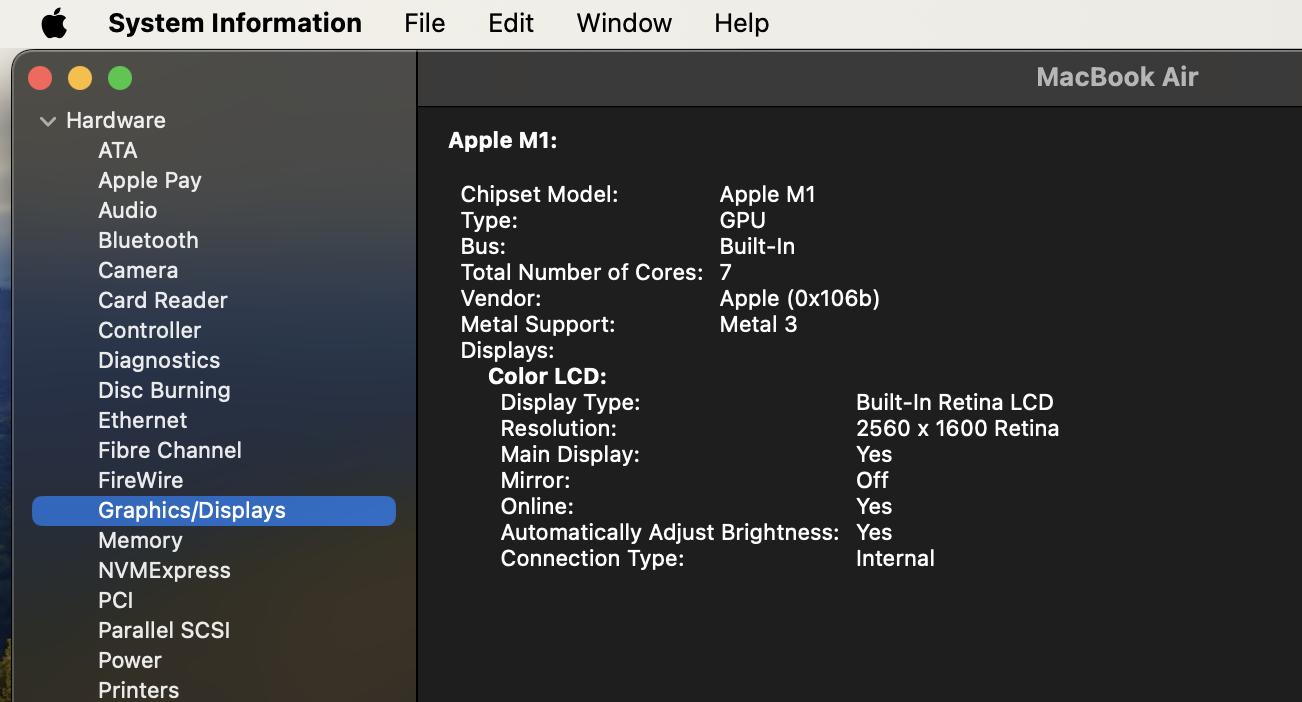Open the Edit menu
1302x702 pixels.
pos(511,23)
